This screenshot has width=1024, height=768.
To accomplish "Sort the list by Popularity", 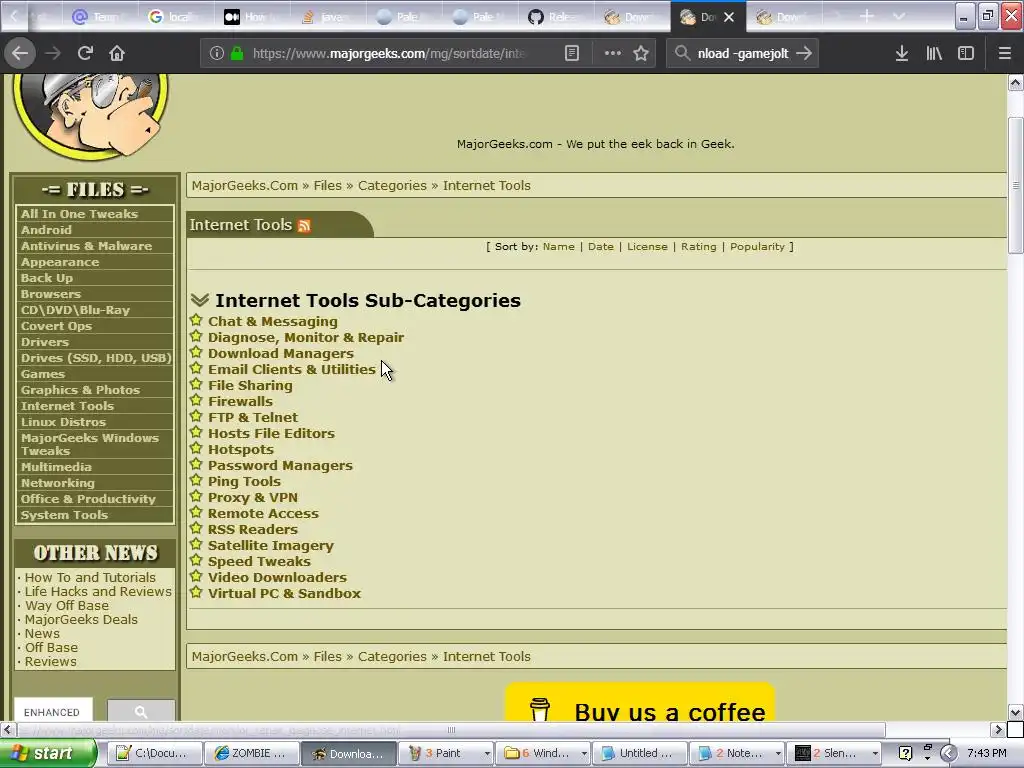I will (757, 247).
